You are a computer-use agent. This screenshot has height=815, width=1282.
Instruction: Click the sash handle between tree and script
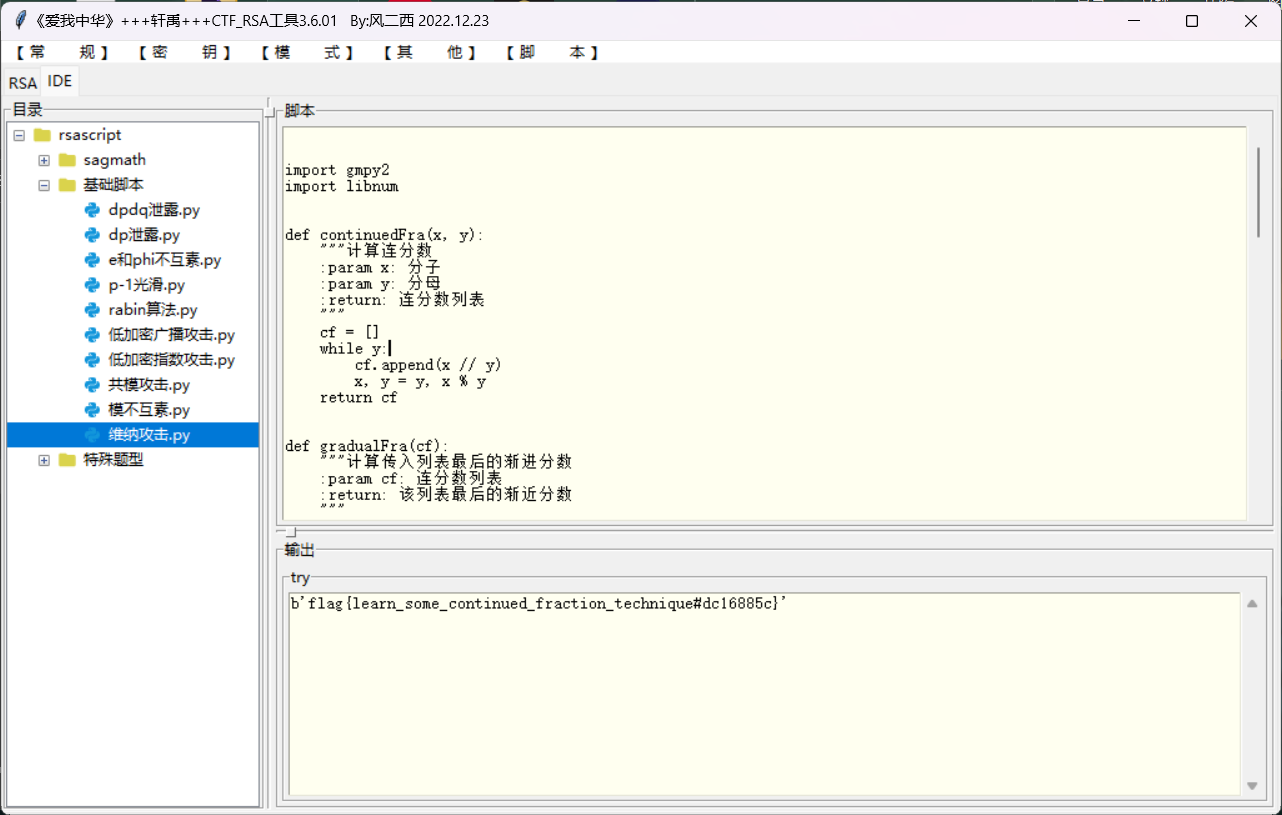(x=271, y=110)
